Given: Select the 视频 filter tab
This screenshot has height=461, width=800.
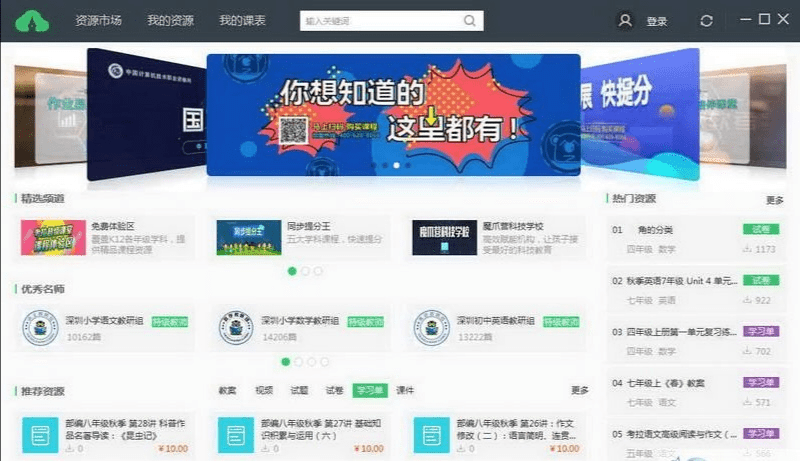Looking at the screenshot, I should 264,390.
